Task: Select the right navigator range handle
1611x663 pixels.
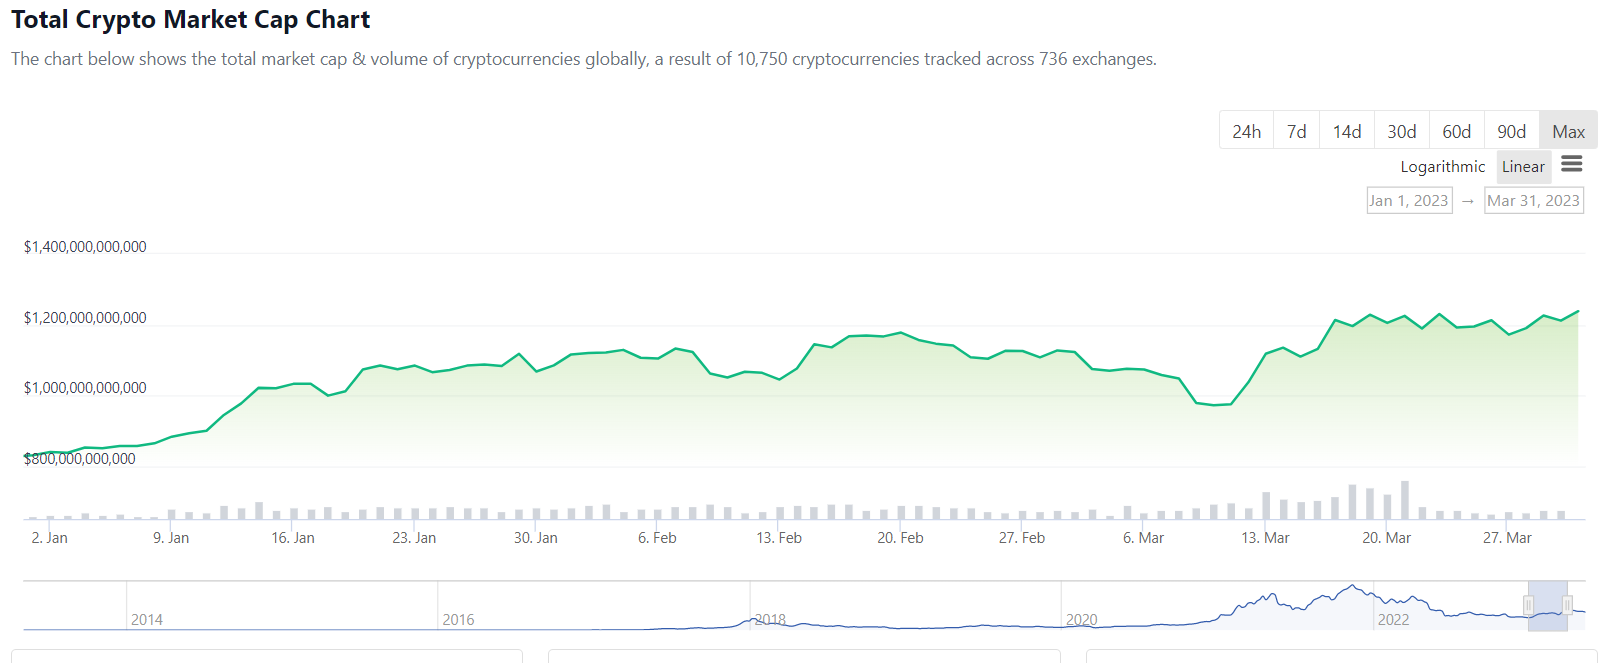Action: tap(1567, 605)
